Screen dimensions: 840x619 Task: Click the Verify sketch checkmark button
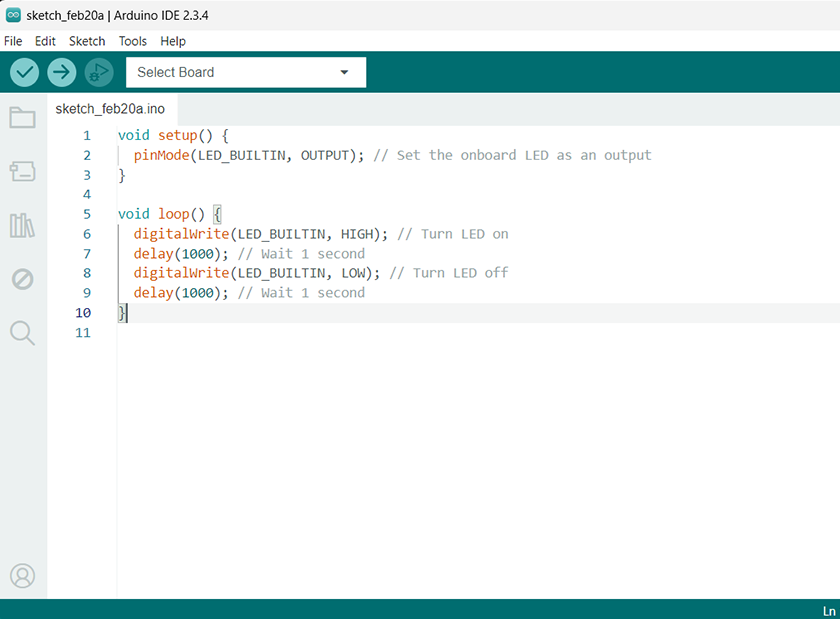tap(25, 72)
